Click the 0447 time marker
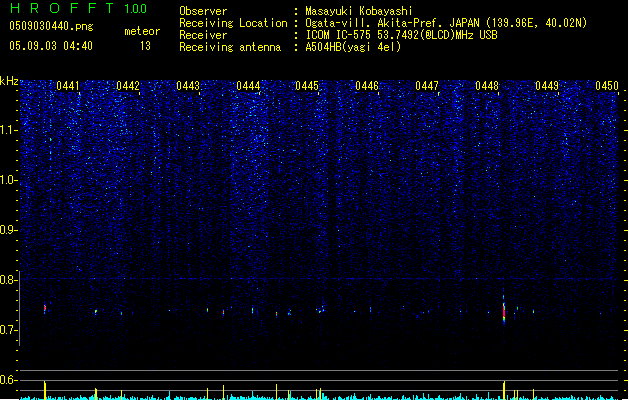The width and height of the screenshot is (629, 400). (427, 85)
